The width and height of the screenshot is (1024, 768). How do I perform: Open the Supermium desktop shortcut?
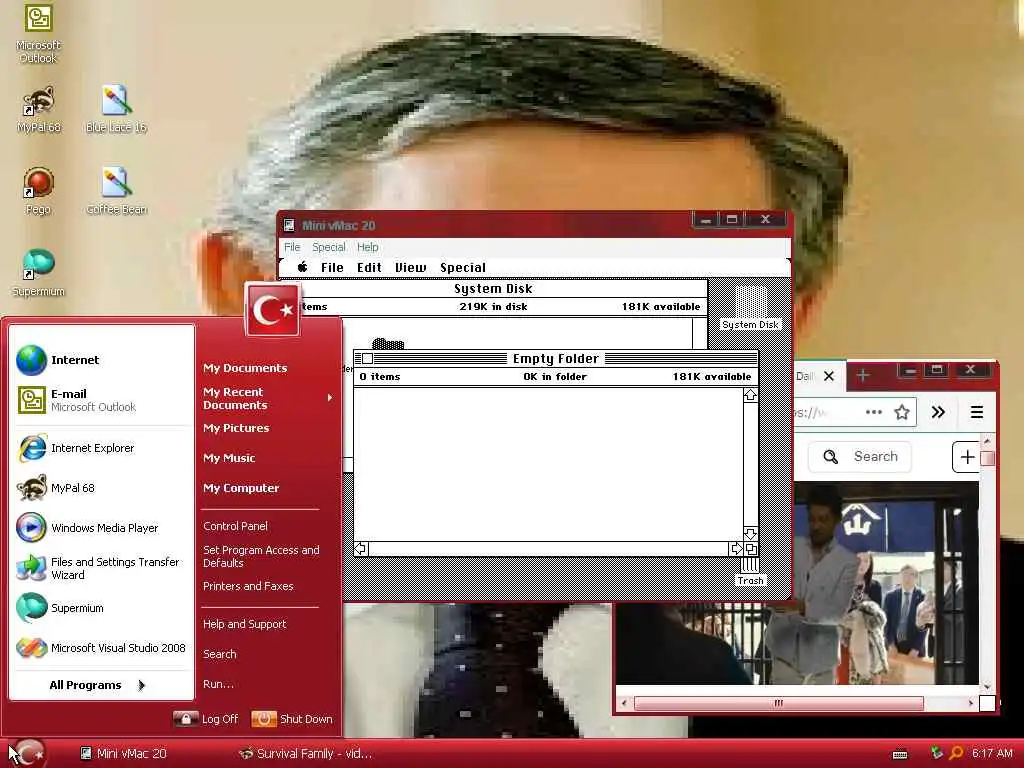pos(38,273)
